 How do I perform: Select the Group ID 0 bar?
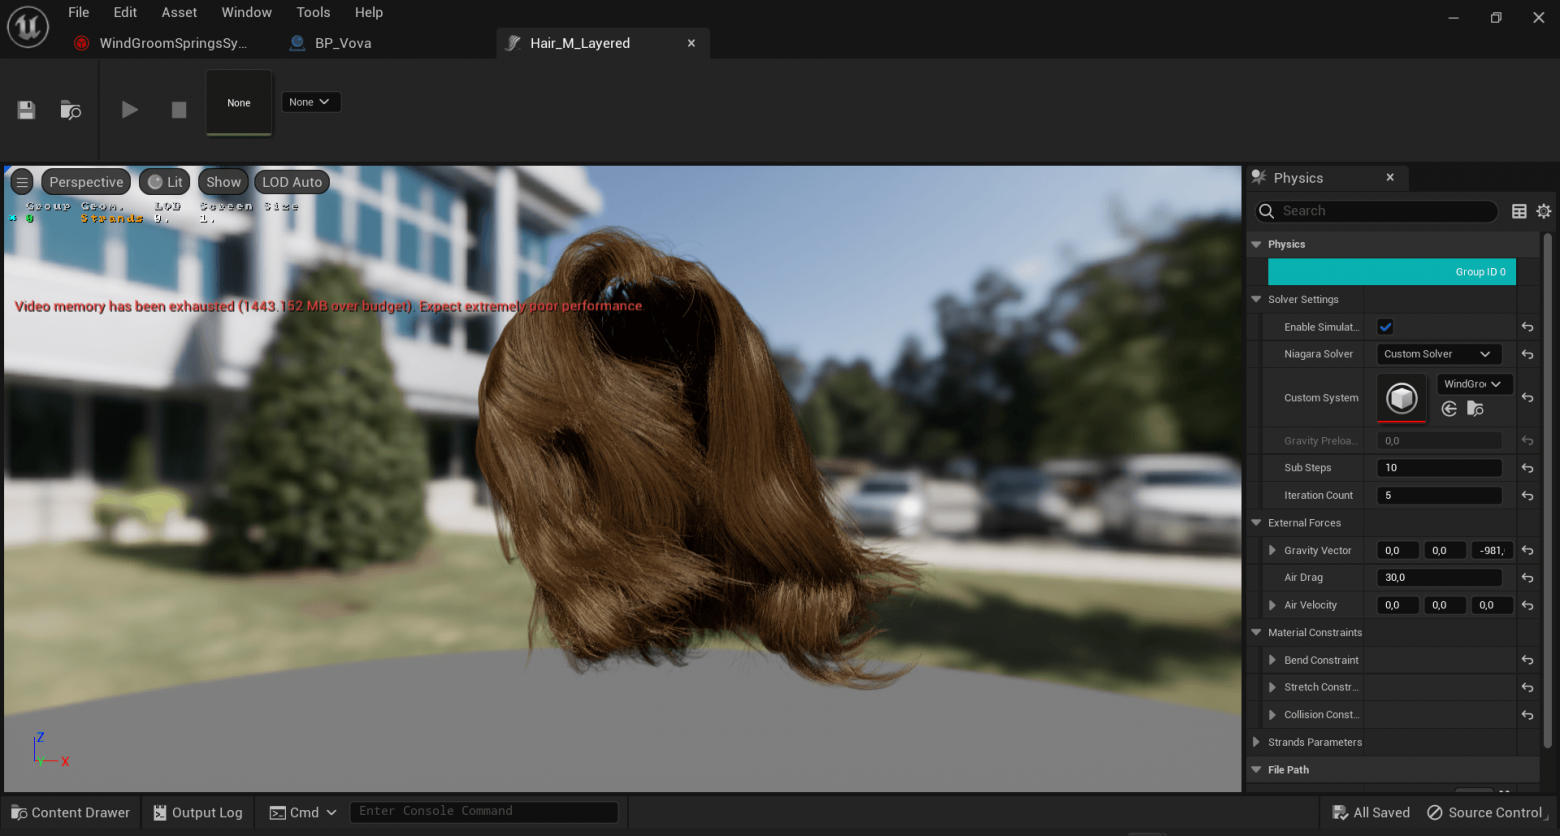(1392, 272)
